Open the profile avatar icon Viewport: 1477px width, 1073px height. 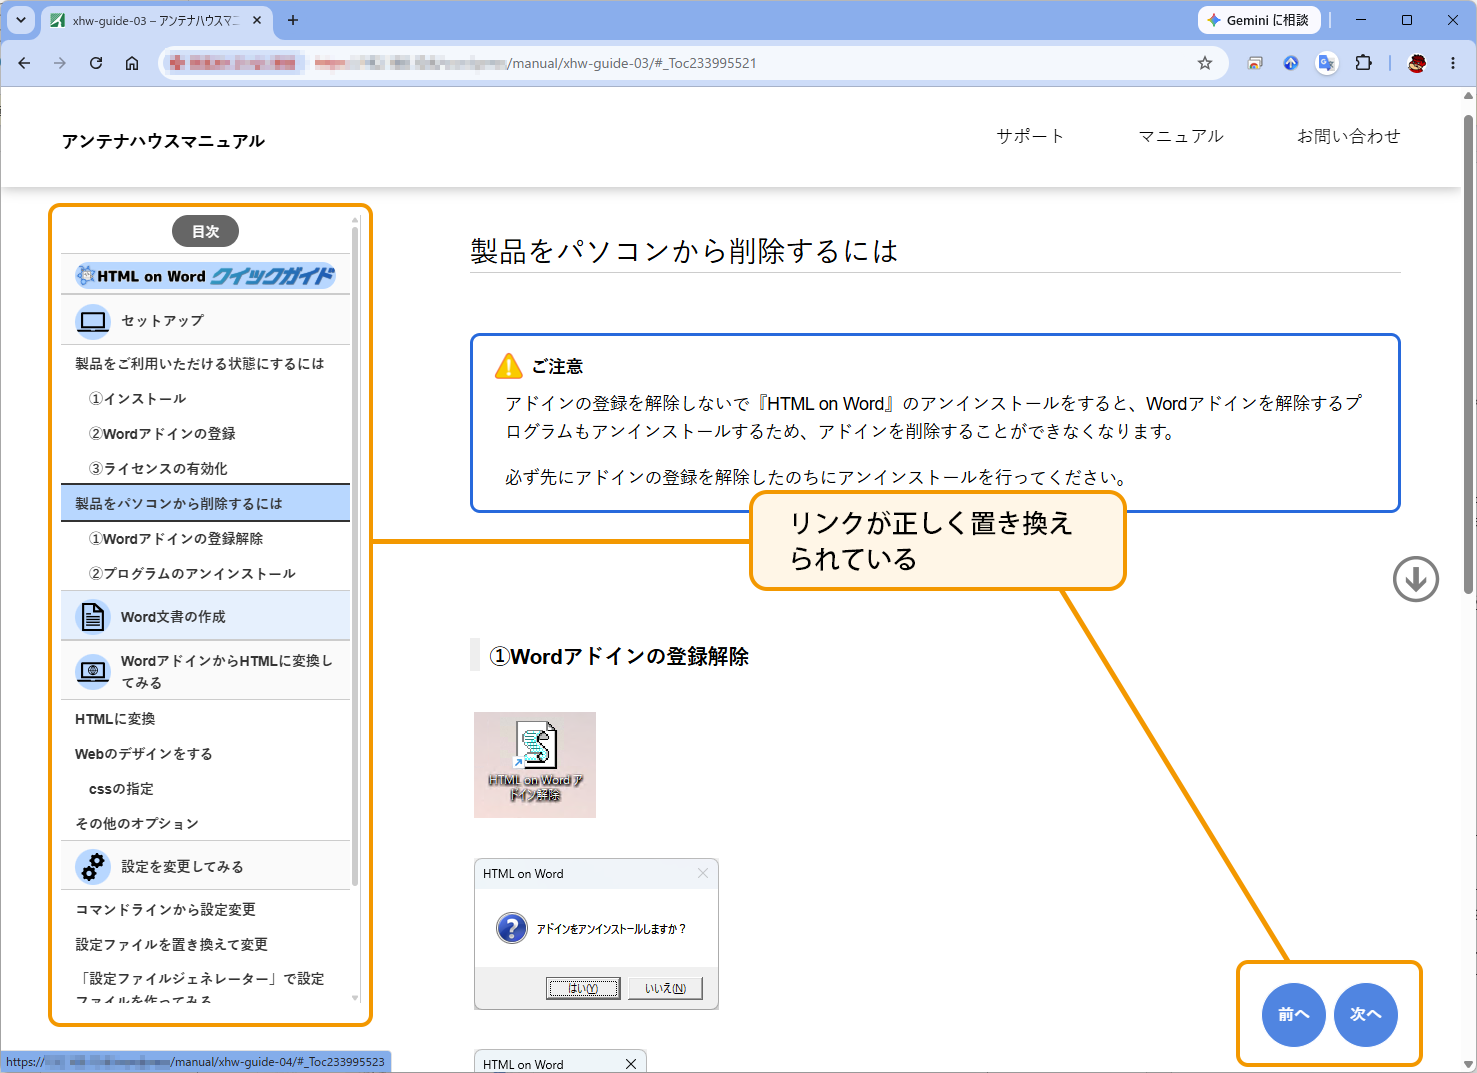[1417, 63]
